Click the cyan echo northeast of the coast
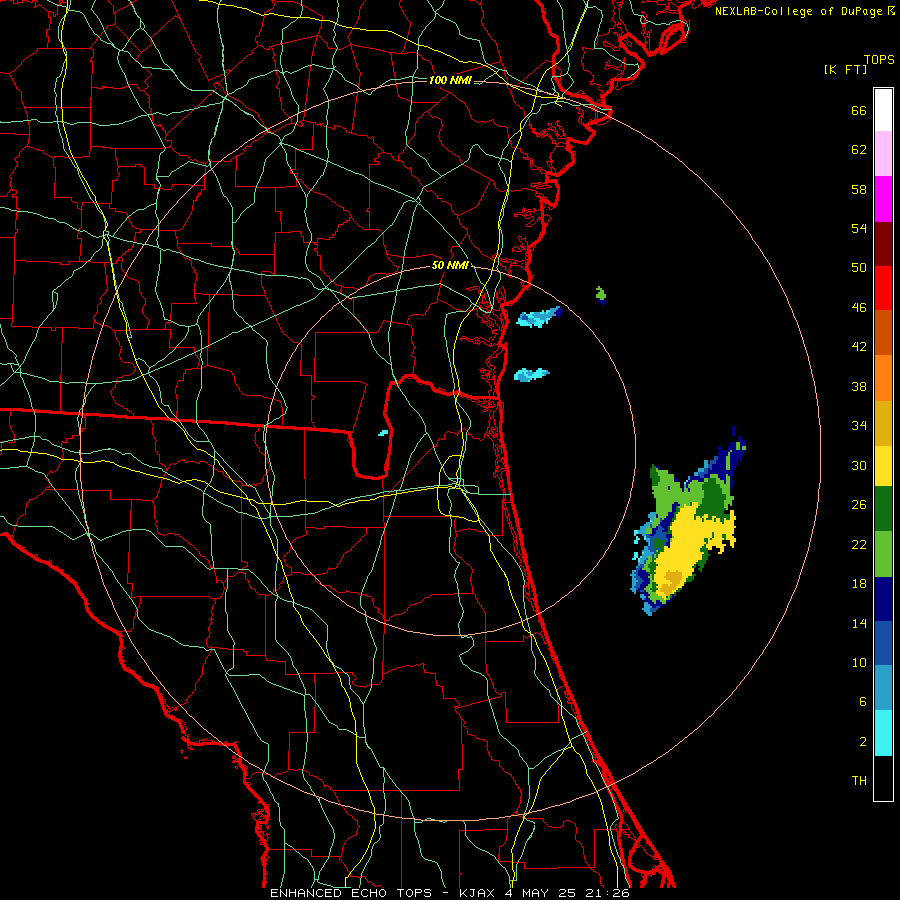 [x=538, y=317]
